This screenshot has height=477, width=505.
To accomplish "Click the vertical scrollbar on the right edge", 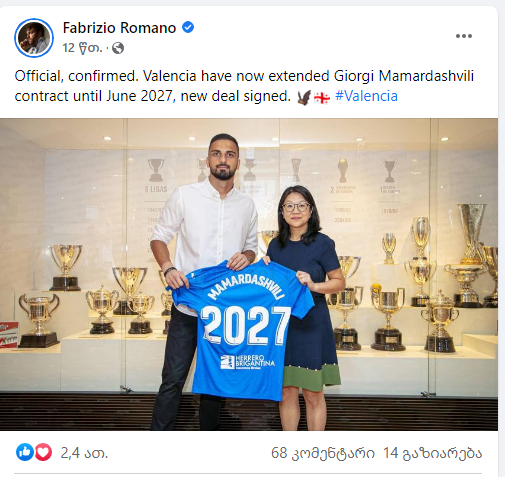I will pyautogui.click(x=502, y=238).
